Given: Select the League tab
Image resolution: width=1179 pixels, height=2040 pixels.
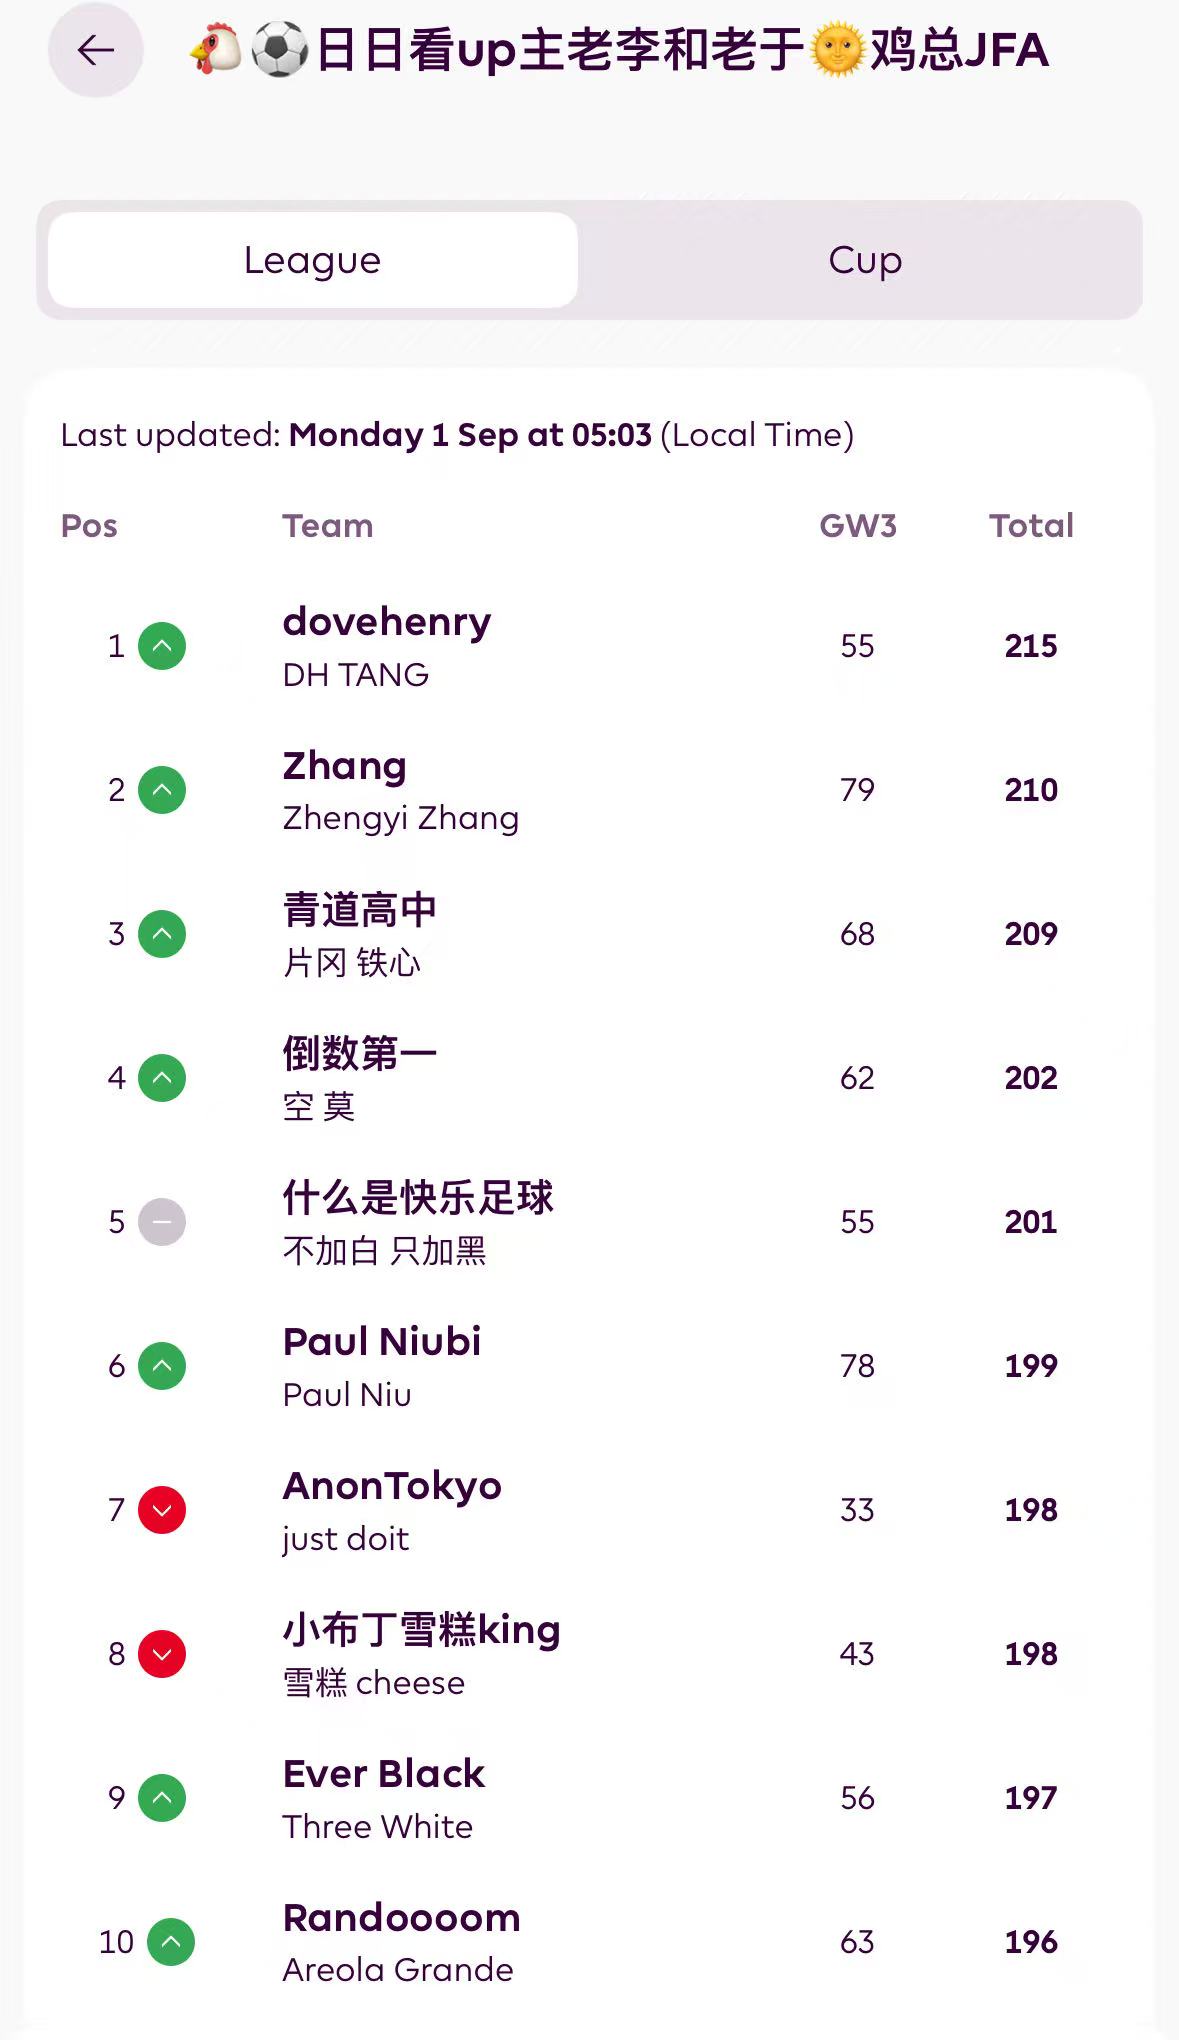Looking at the screenshot, I should pos(312,260).
